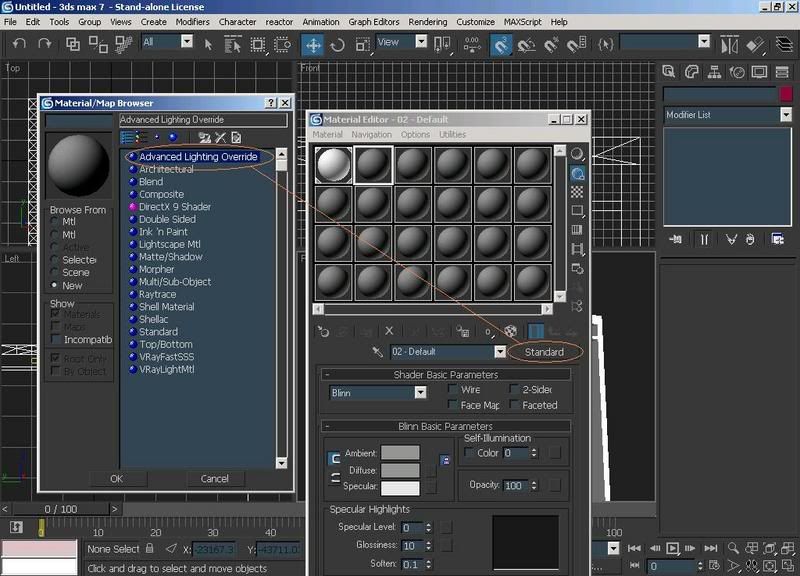Screen dimensions: 800x576
Task: Click the Diffuse color swatch
Action: [400, 470]
